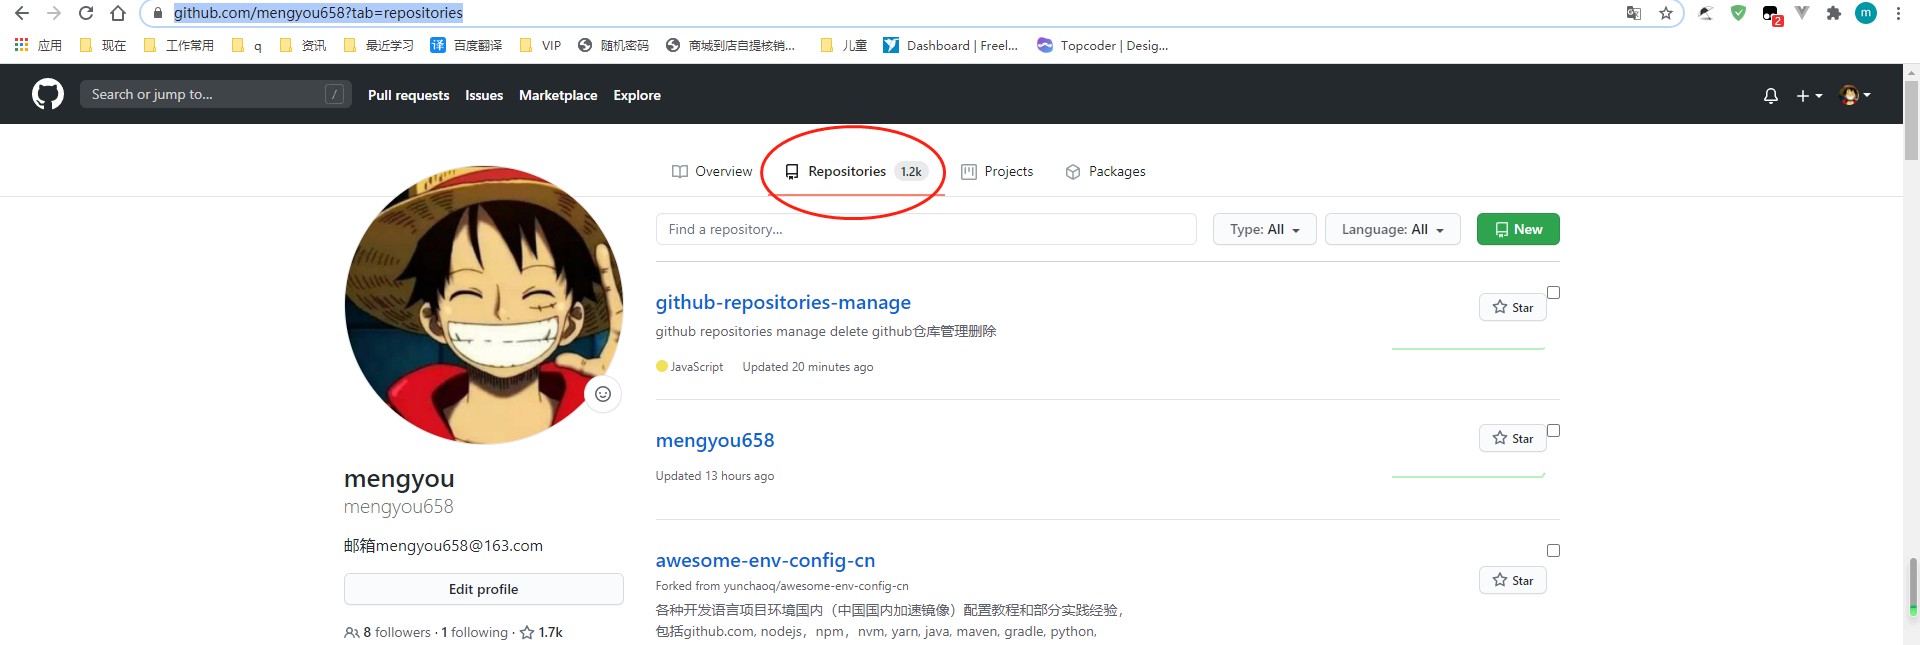Viewport: 1920px width, 645px height.
Task: Switch to the Projects tab
Action: (997, 171)
